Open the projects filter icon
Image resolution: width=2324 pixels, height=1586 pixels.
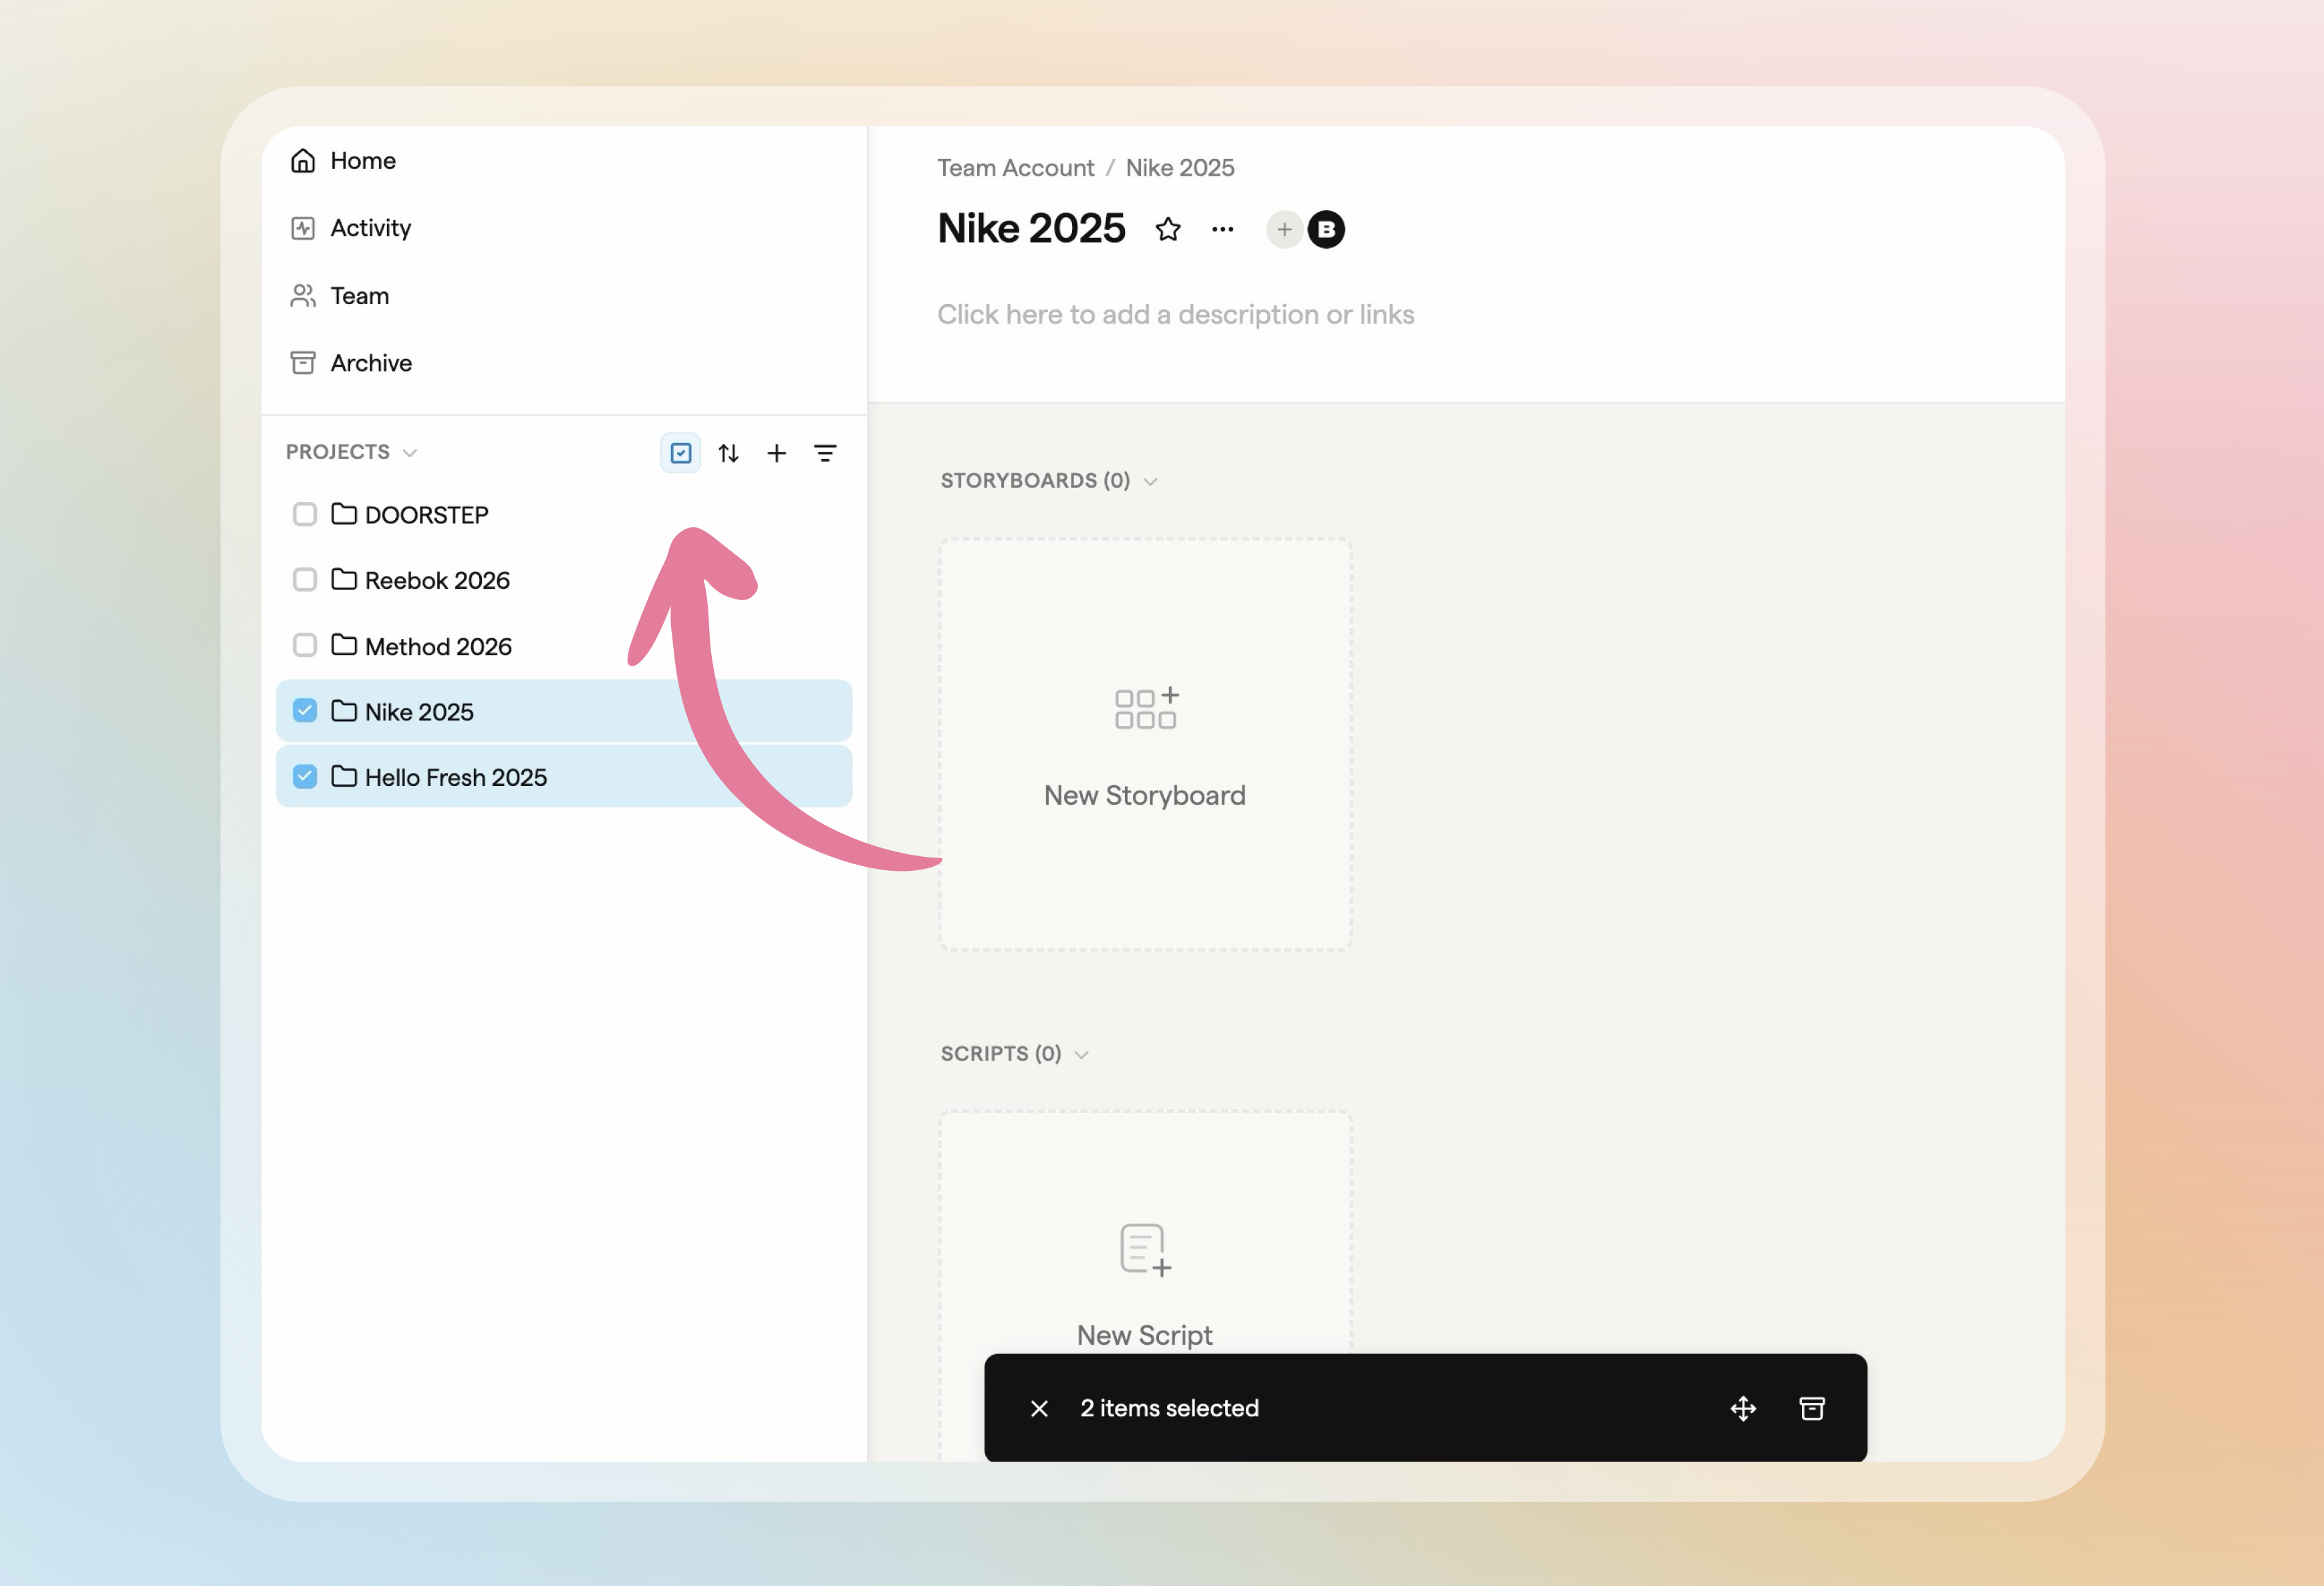tap(825, 453)
